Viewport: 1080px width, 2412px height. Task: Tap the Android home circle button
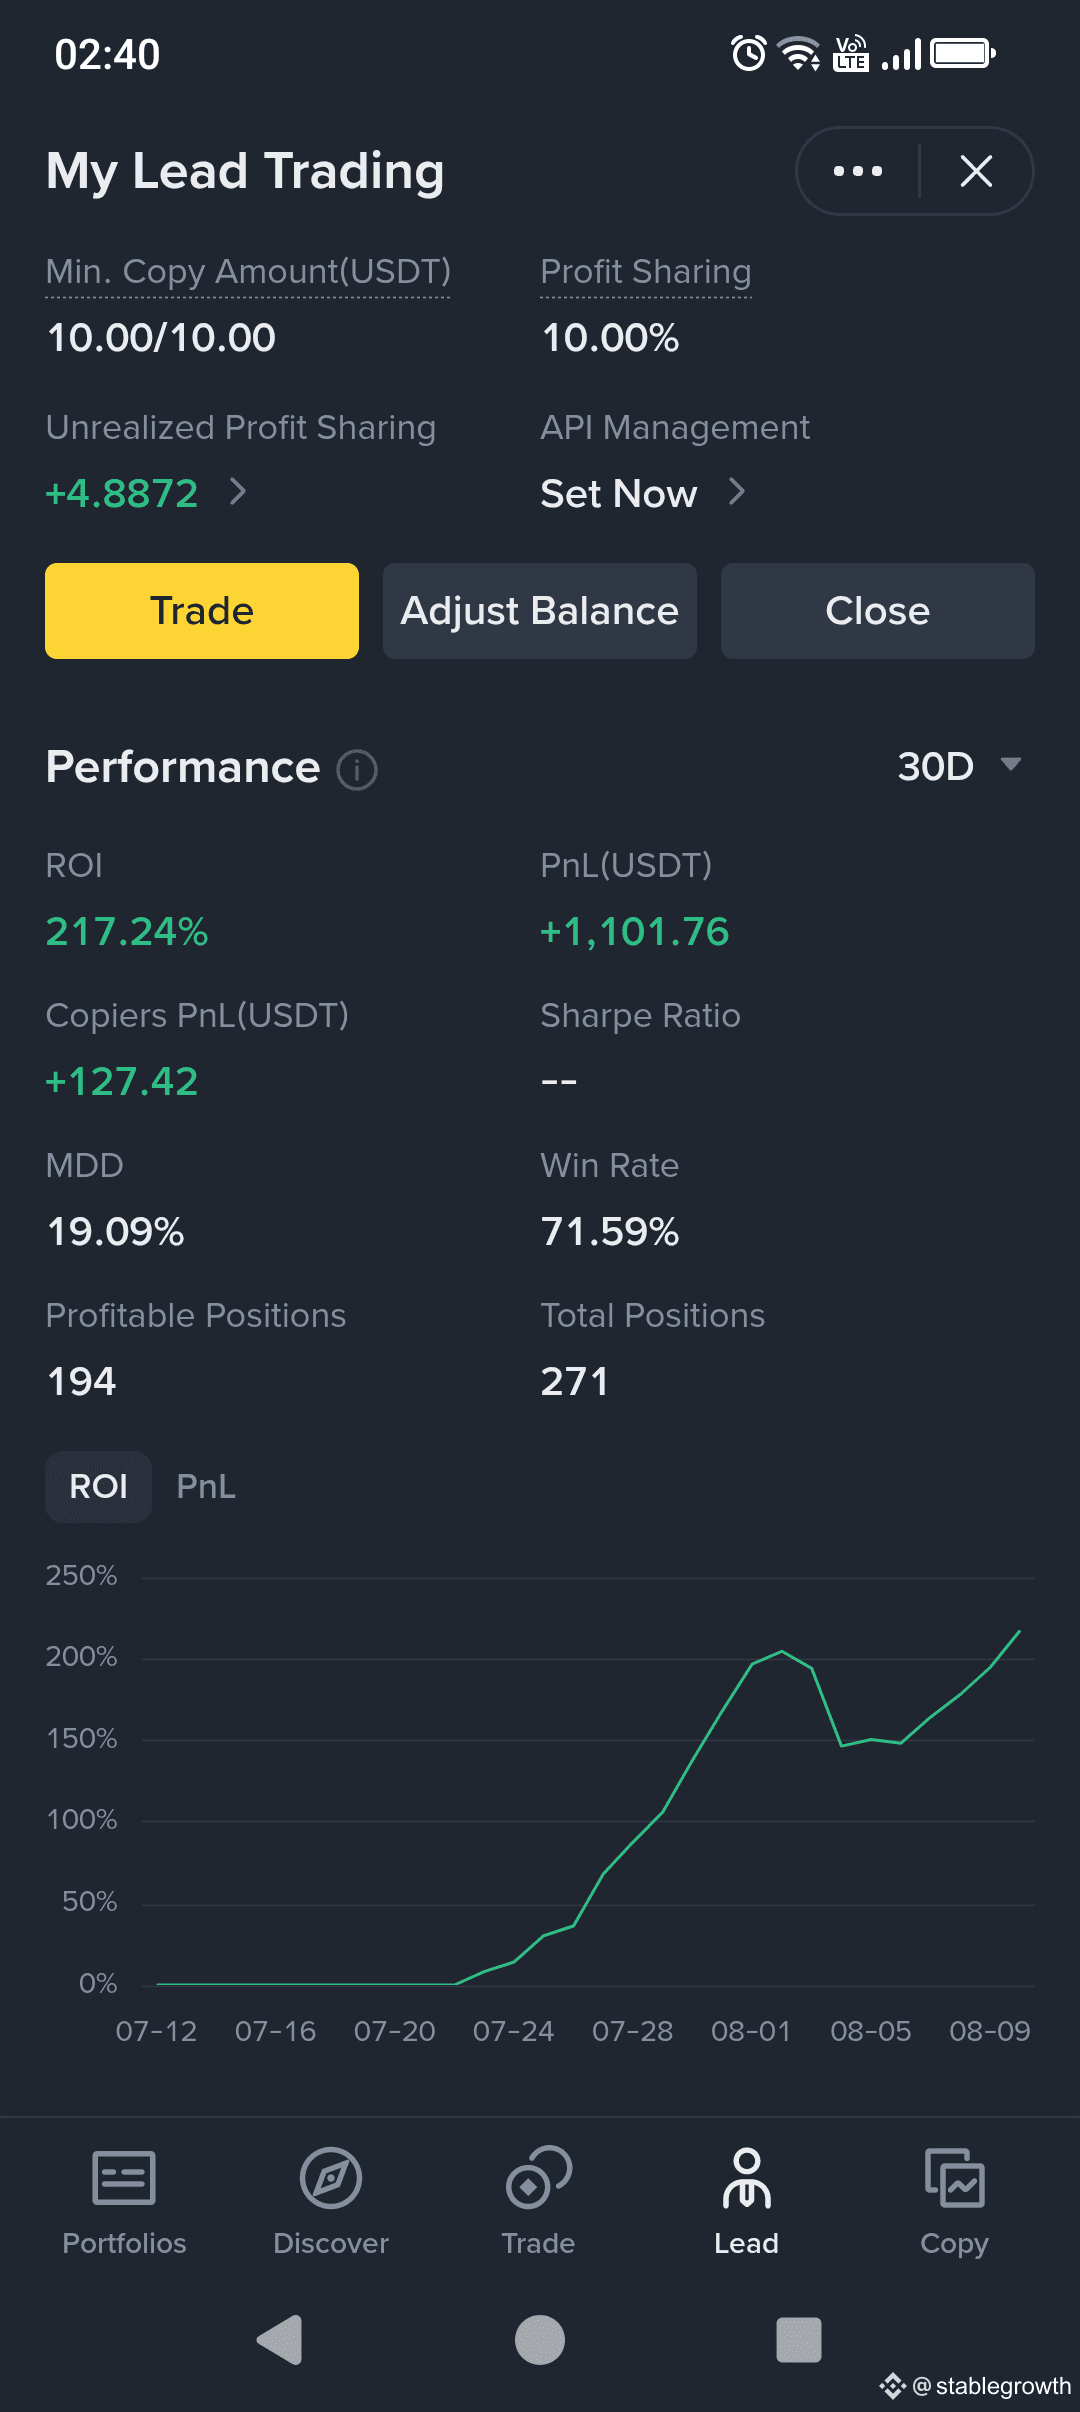pyautogui.click(x=540, y=2340)
